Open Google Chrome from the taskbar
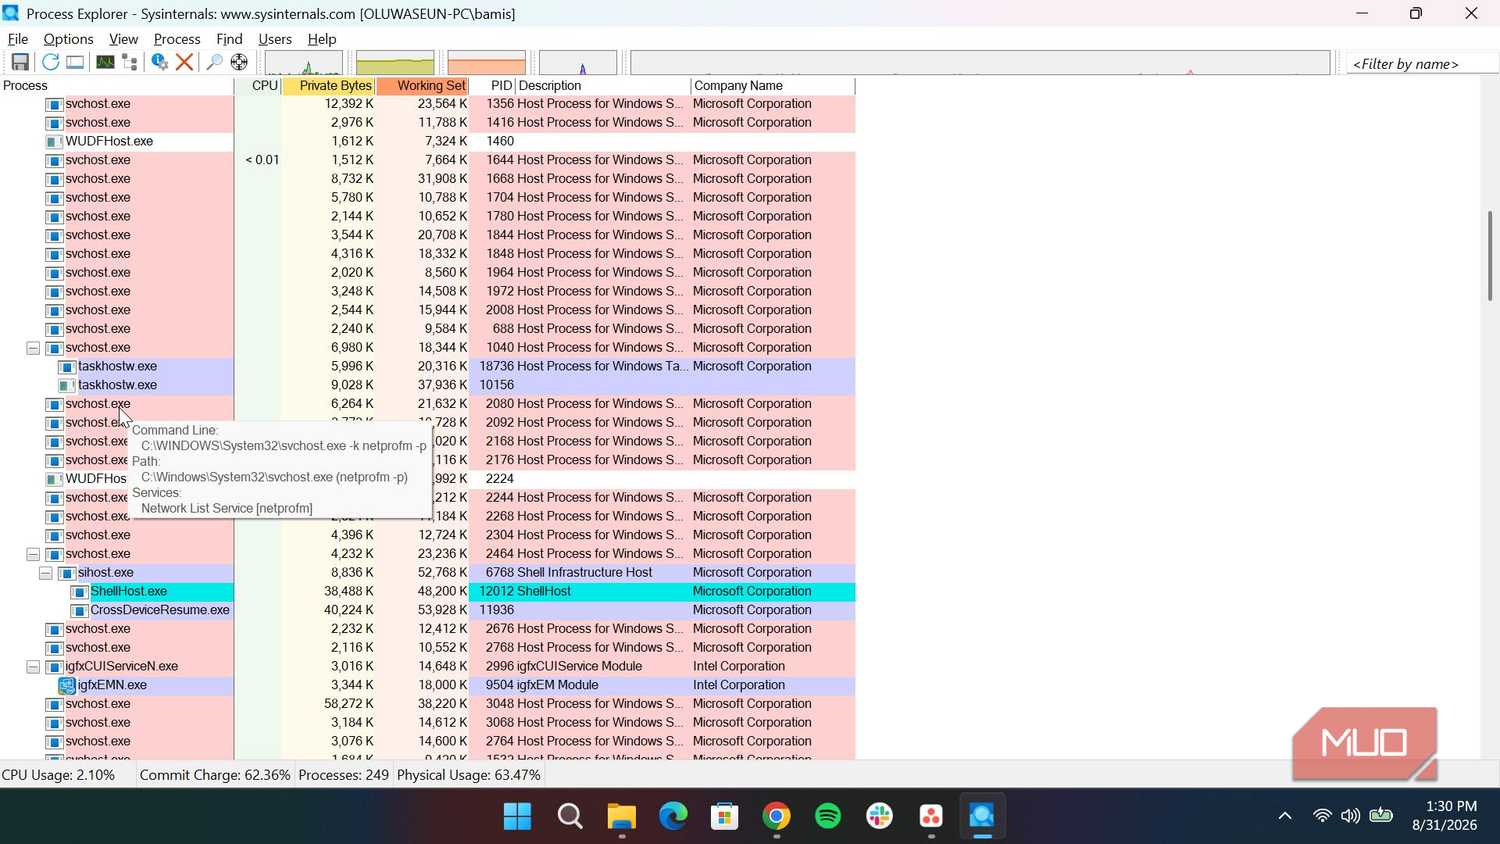1500x844 pixels. (x=777, y=817)
